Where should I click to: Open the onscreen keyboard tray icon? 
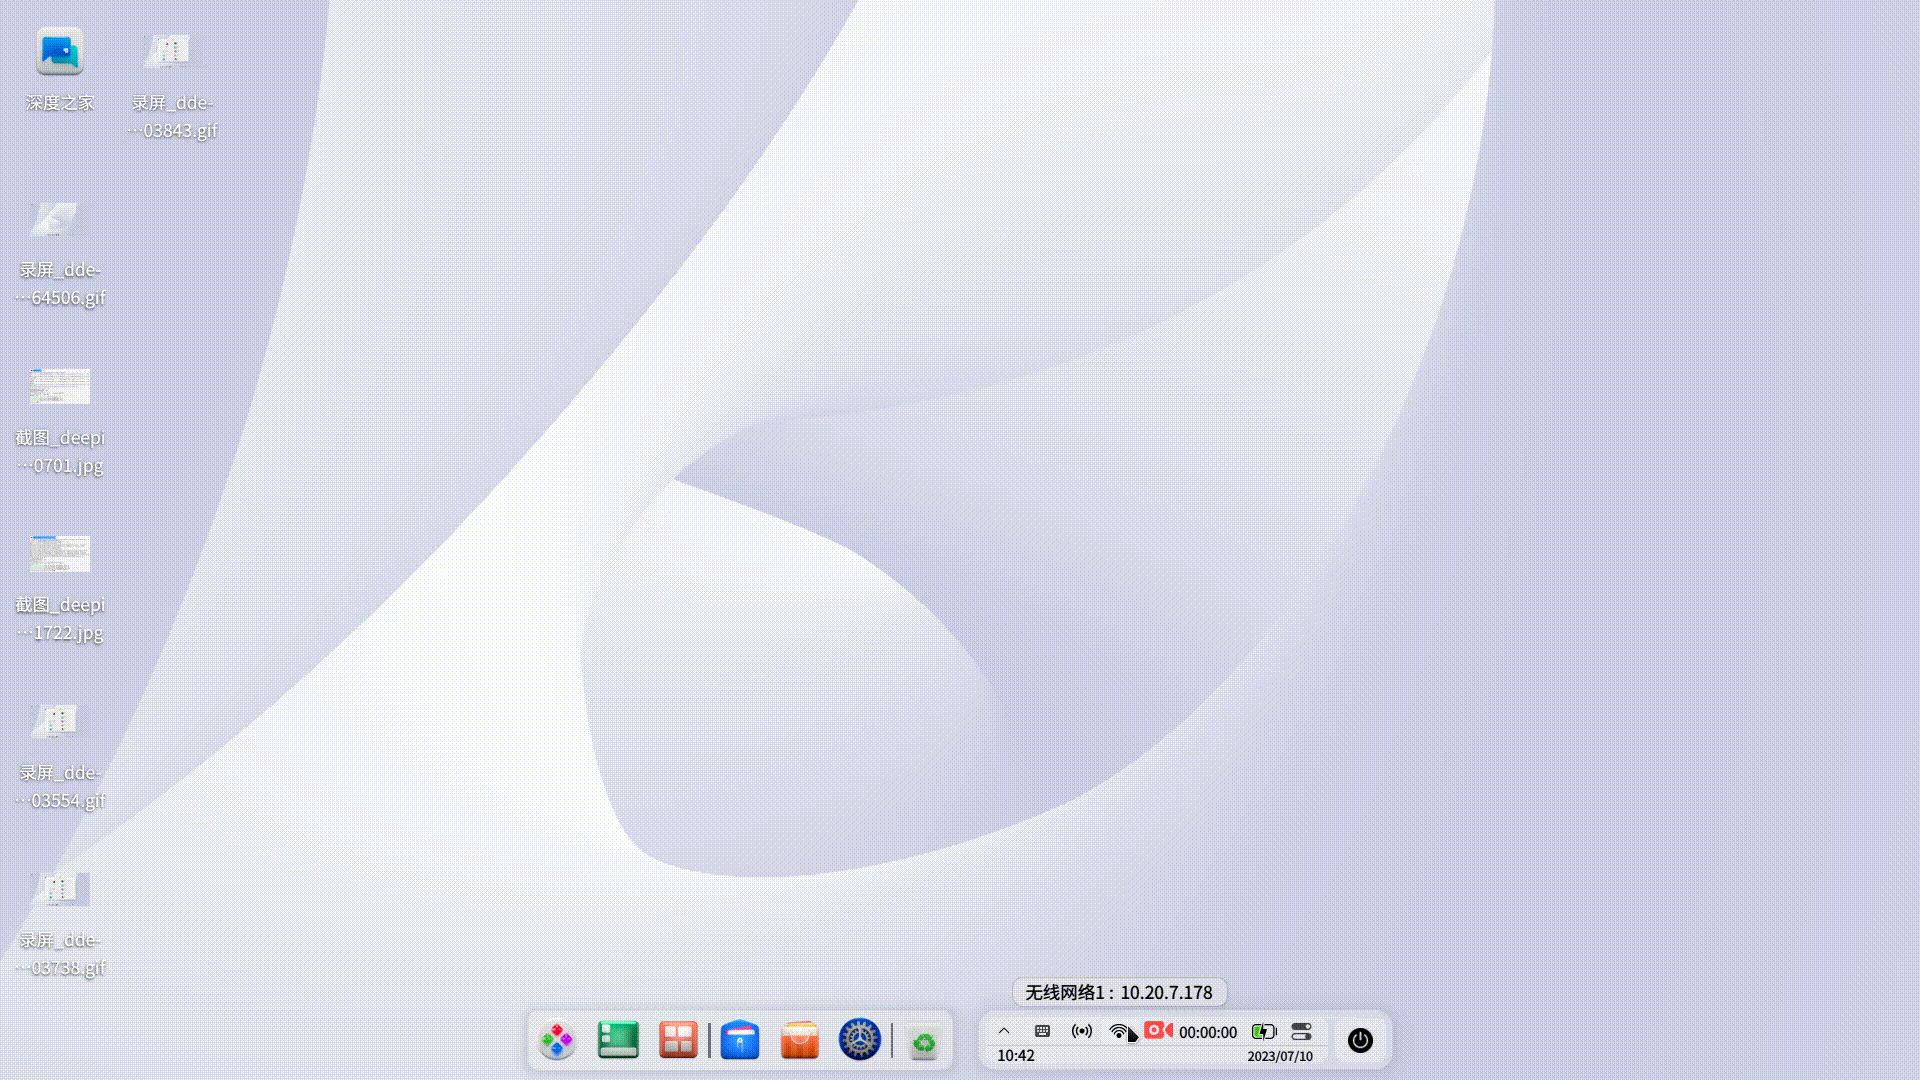click(x=1040, y=1031)
